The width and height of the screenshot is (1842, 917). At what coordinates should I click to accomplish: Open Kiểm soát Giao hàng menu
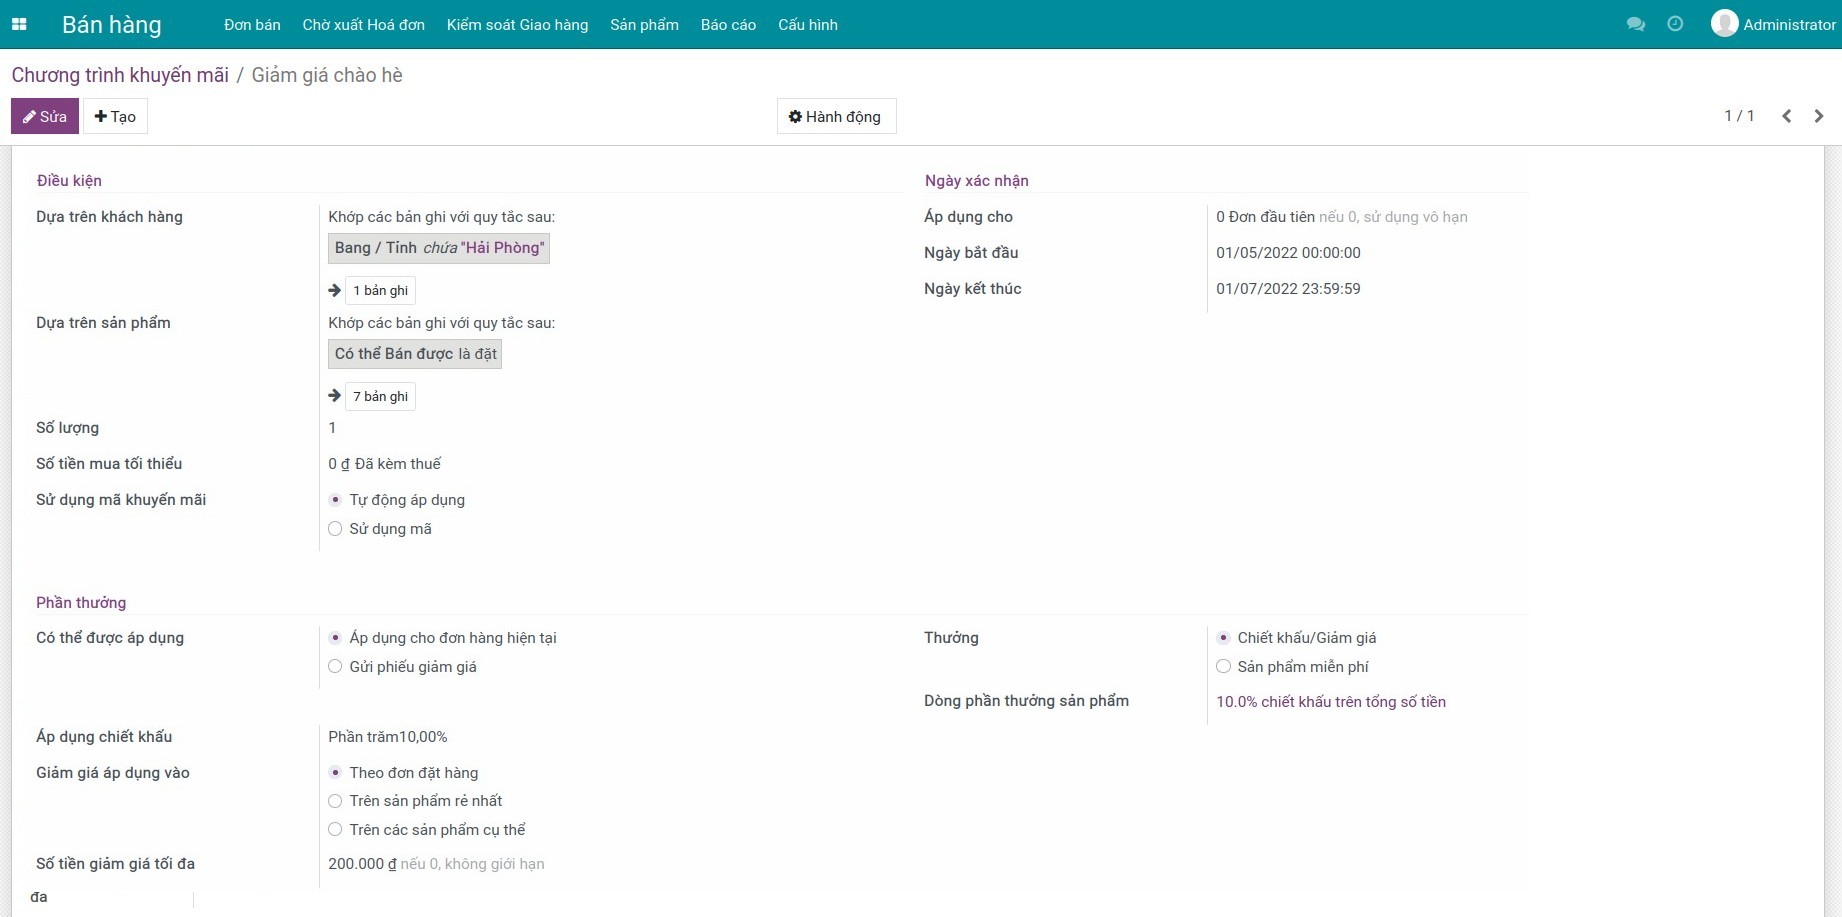click(x=517, y=24)
